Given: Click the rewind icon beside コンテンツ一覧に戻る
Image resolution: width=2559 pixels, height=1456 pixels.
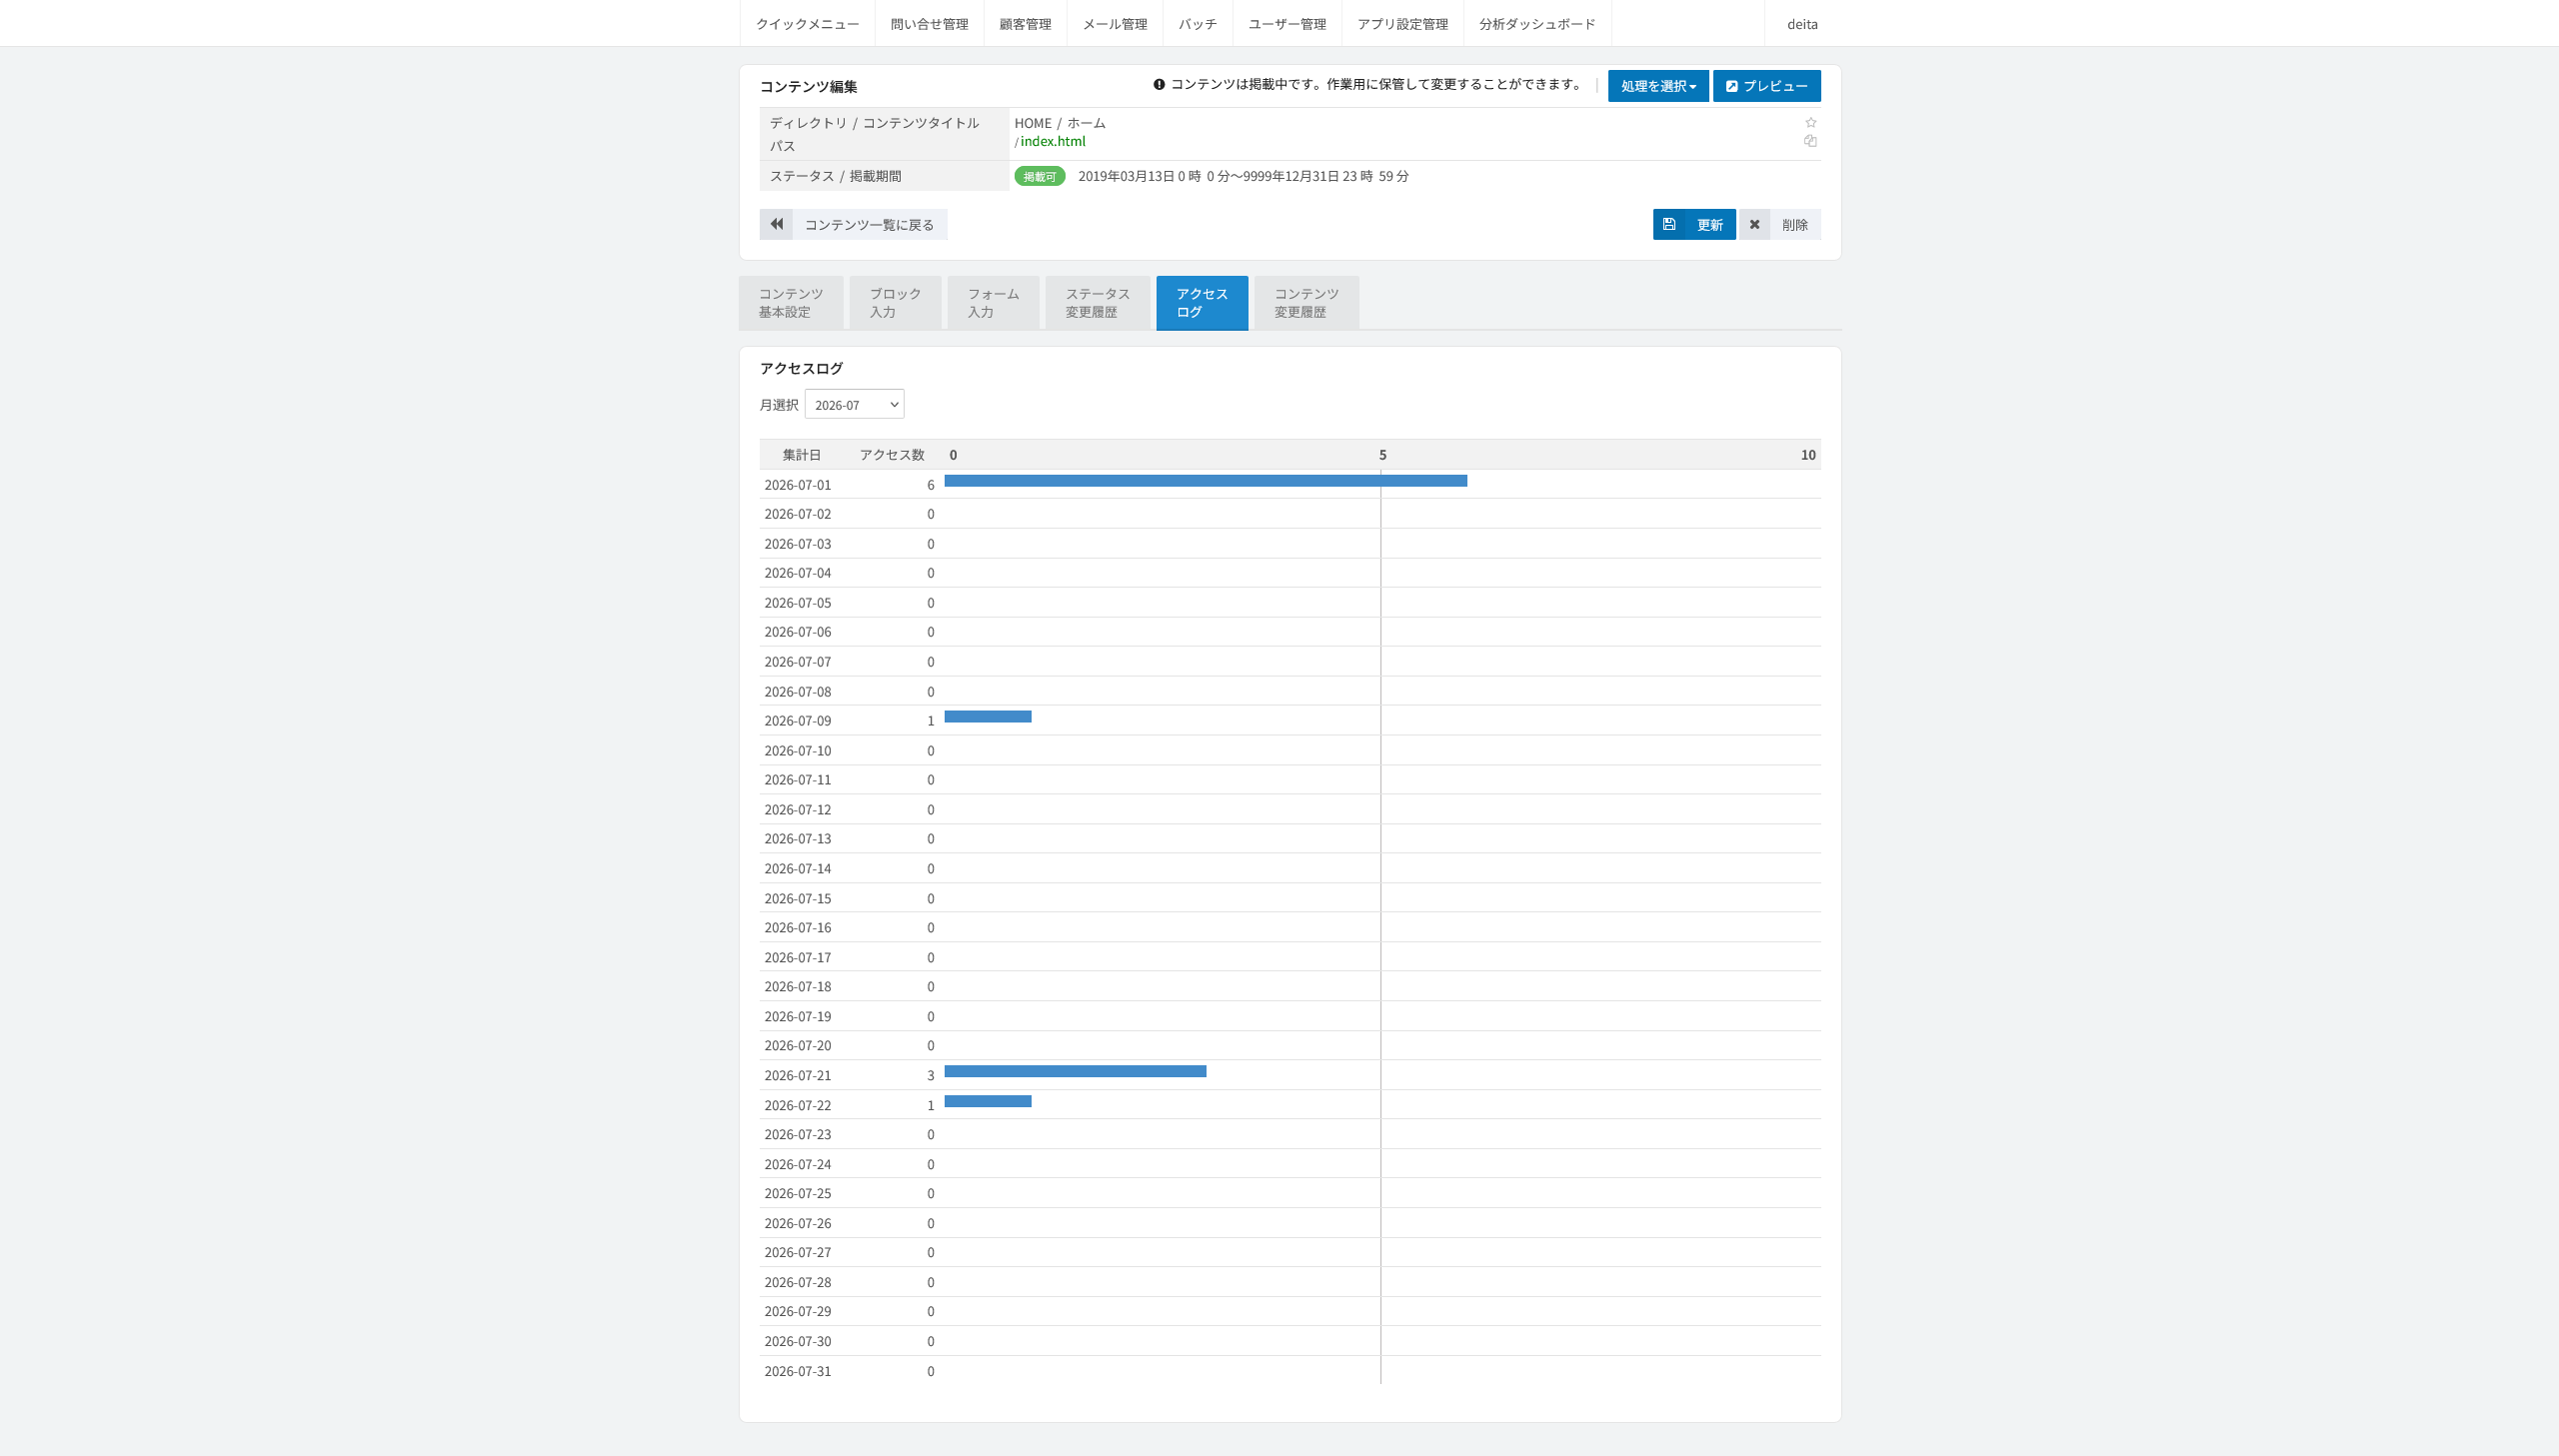Looking at the screenshot, I should (776, 224).
